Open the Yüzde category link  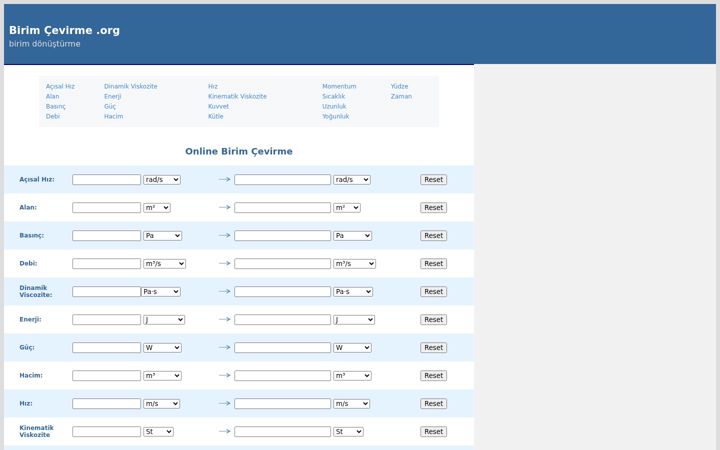point(399,86)
